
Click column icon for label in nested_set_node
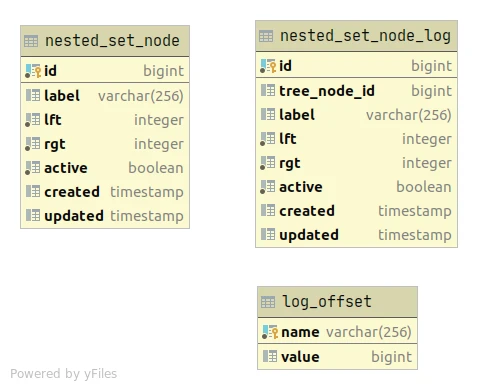click(x=33, y=95)
